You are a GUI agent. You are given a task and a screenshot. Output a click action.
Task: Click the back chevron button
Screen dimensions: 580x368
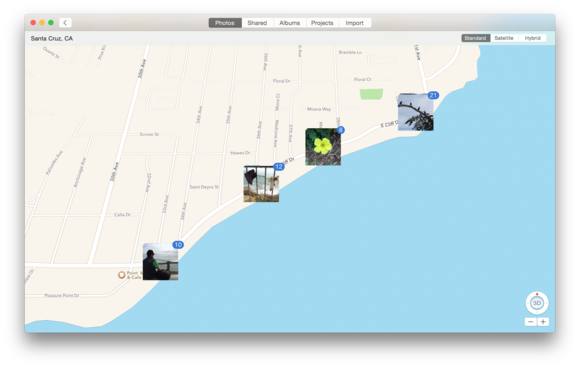65,23
